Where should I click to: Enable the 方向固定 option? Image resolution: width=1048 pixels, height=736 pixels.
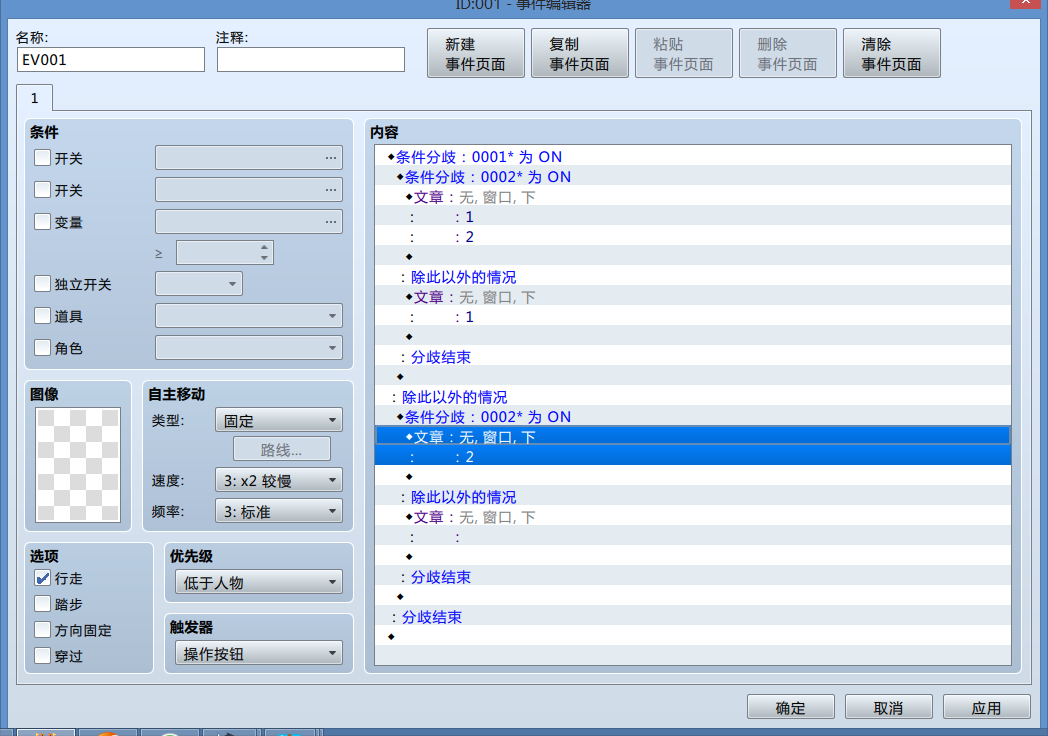pos(43,630)
